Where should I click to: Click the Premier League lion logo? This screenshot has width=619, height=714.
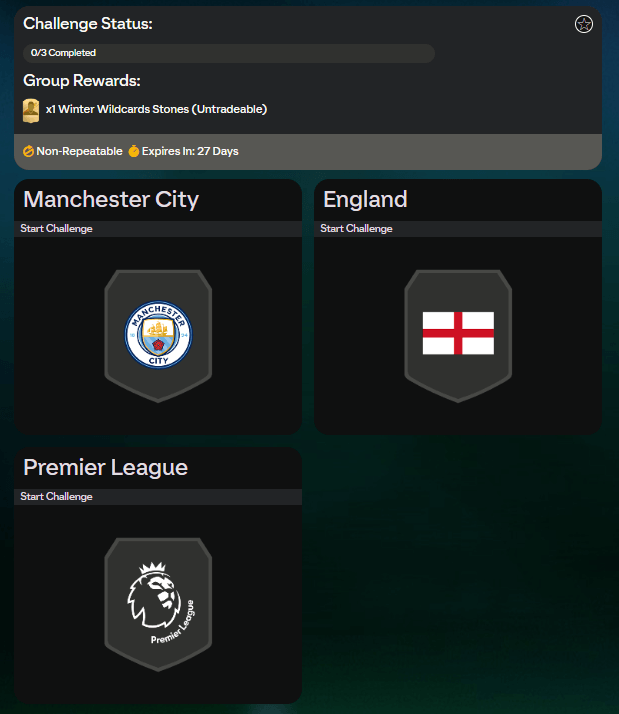tap(160, 602)
